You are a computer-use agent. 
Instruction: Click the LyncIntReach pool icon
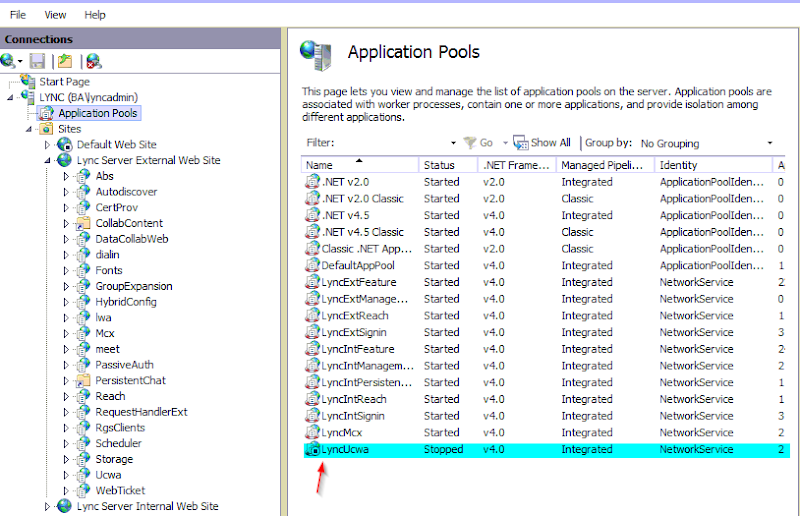312,399
